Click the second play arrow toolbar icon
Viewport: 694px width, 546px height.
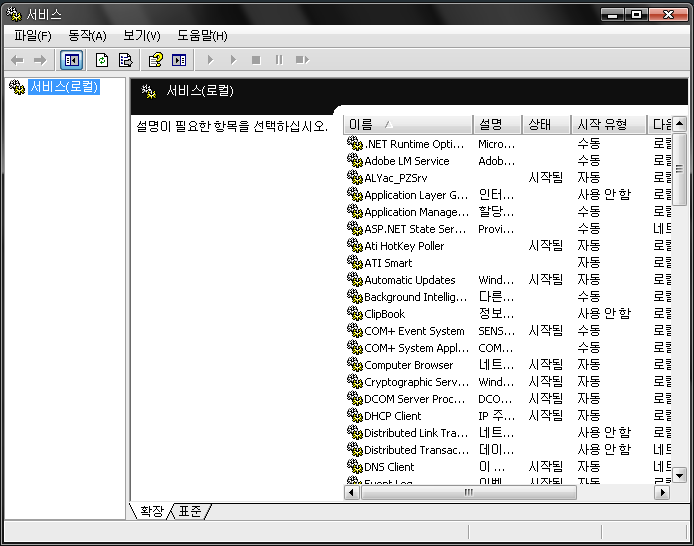coord(234,60)
